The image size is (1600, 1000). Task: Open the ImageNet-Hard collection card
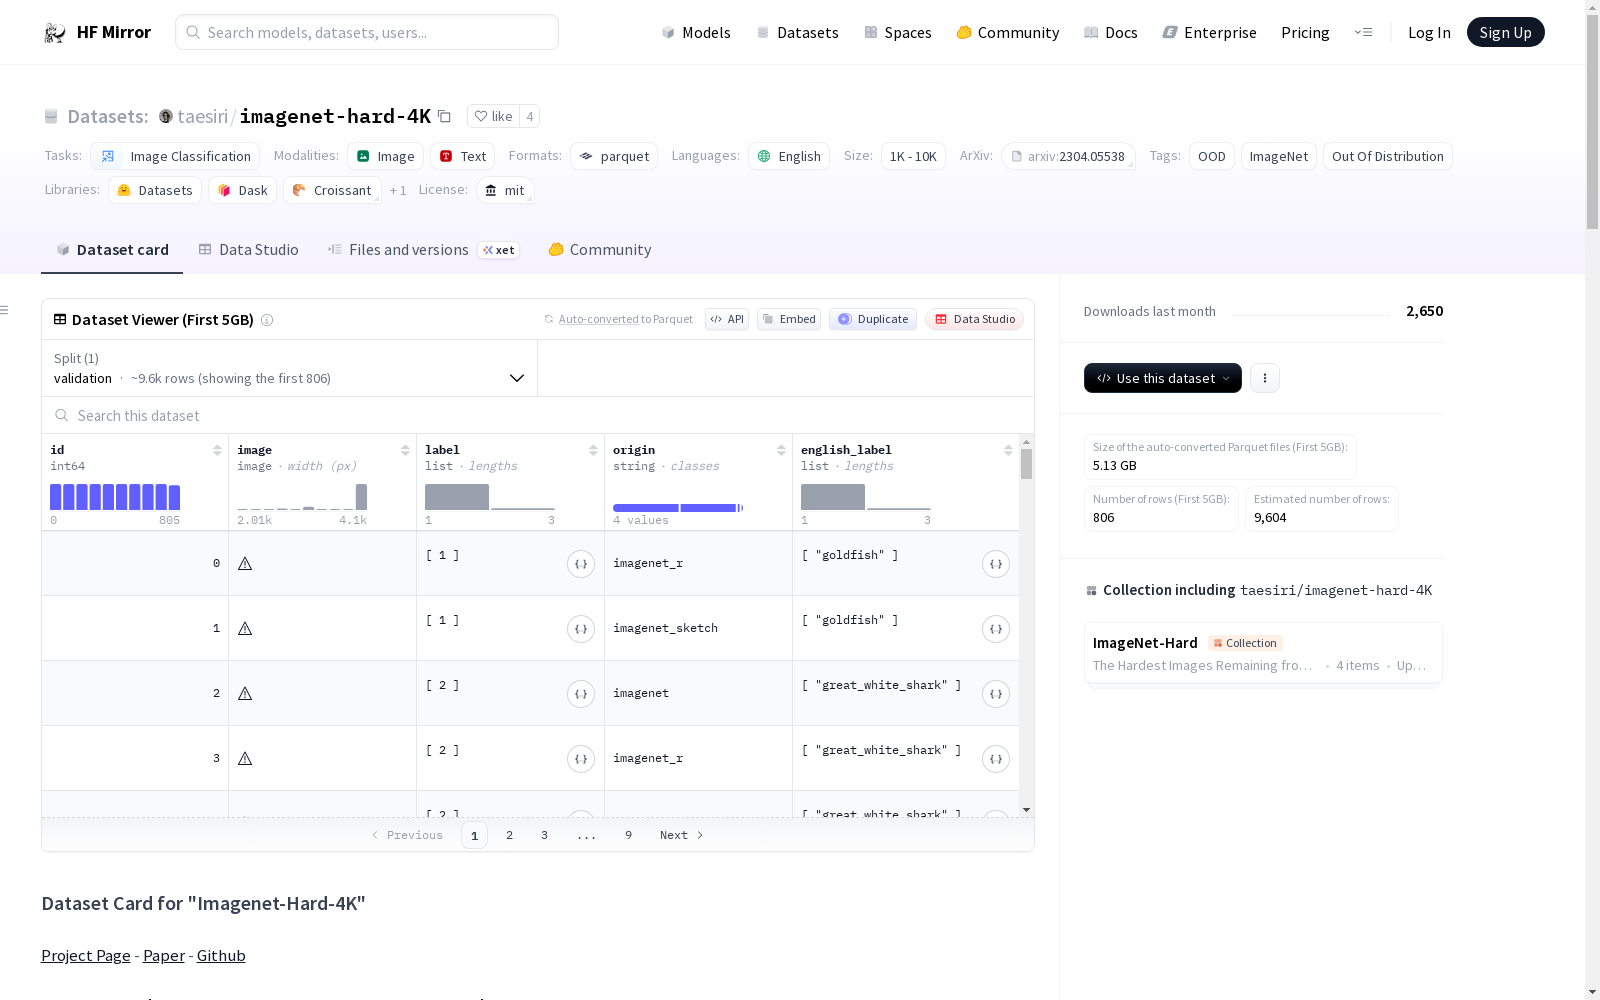(1263, 654)
